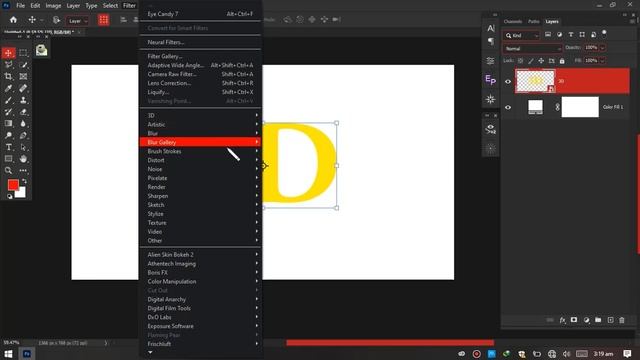This screenshot has width=640, height=360.
Task: Select the Clone Stamp tool
Action: (23, 100)
